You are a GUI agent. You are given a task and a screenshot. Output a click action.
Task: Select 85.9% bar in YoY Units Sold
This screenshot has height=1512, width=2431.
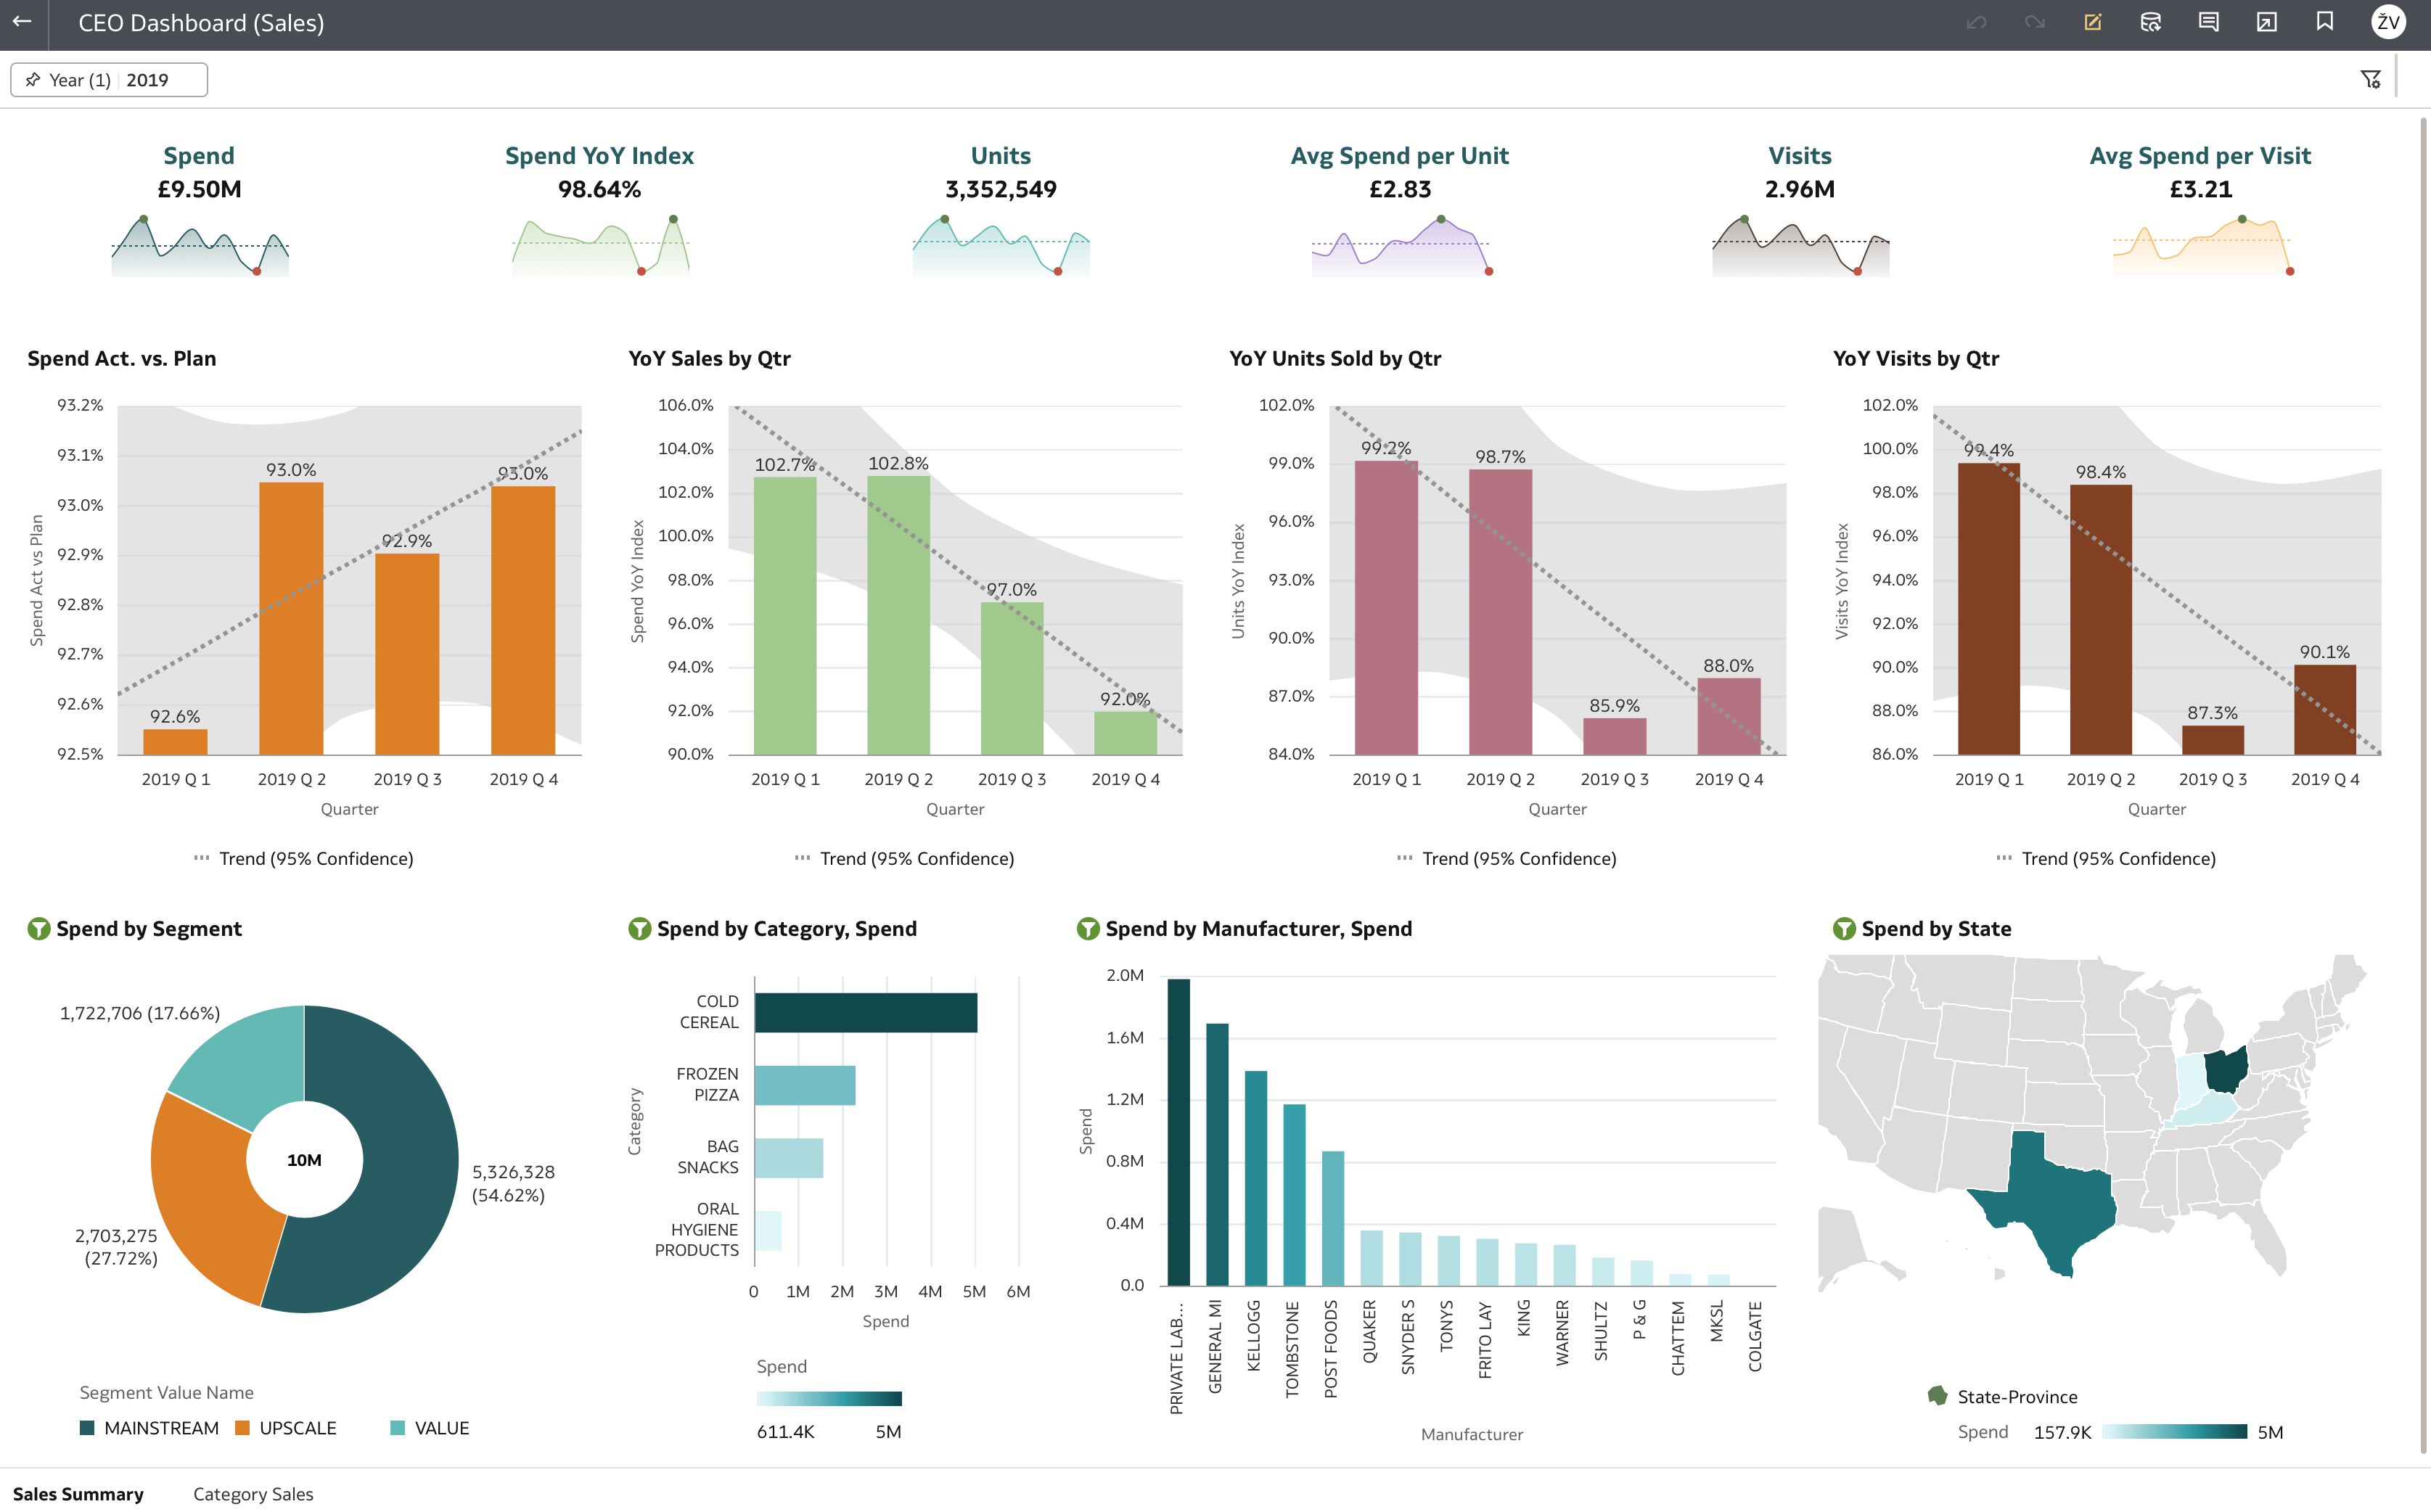1614,737
